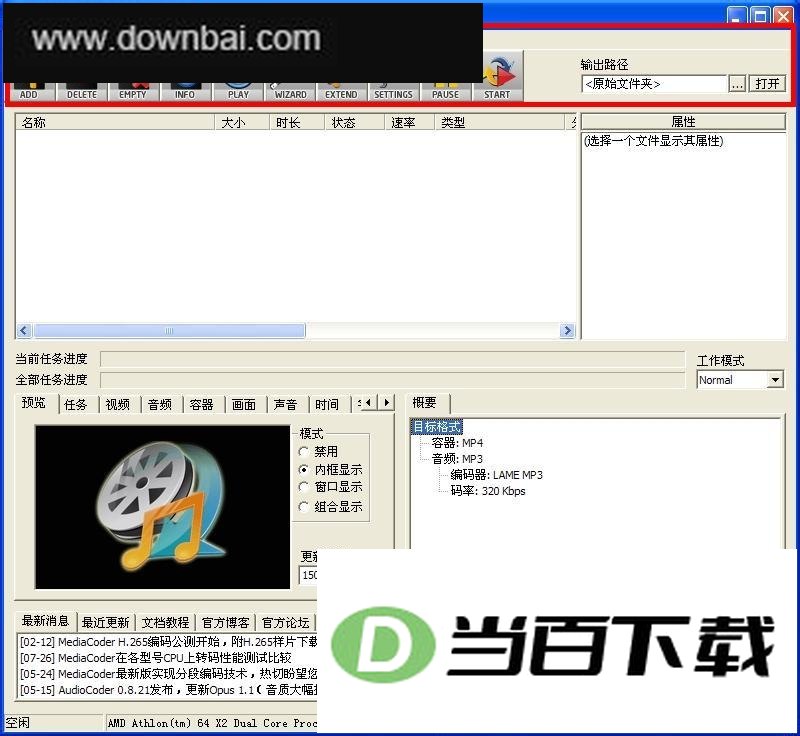This screenshot has width=800, height=736.
Task: Open the EXTEND toolbar button
Action: (341, 92)
